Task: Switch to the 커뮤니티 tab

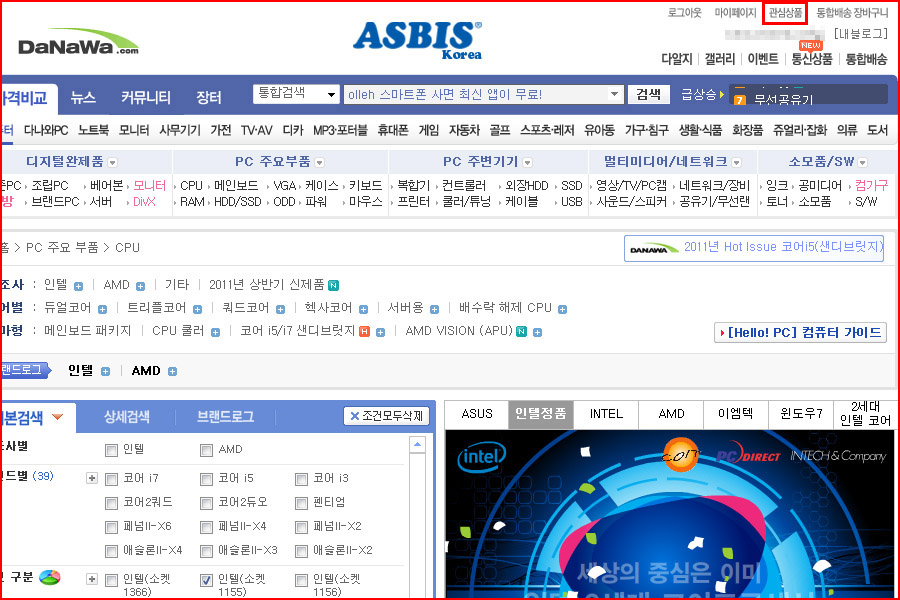Action: click(145, 98)
